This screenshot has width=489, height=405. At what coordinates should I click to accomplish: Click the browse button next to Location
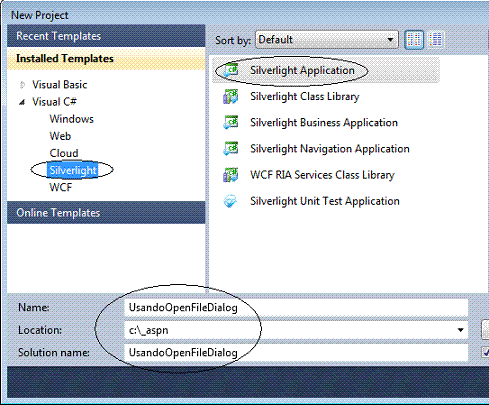485,330
